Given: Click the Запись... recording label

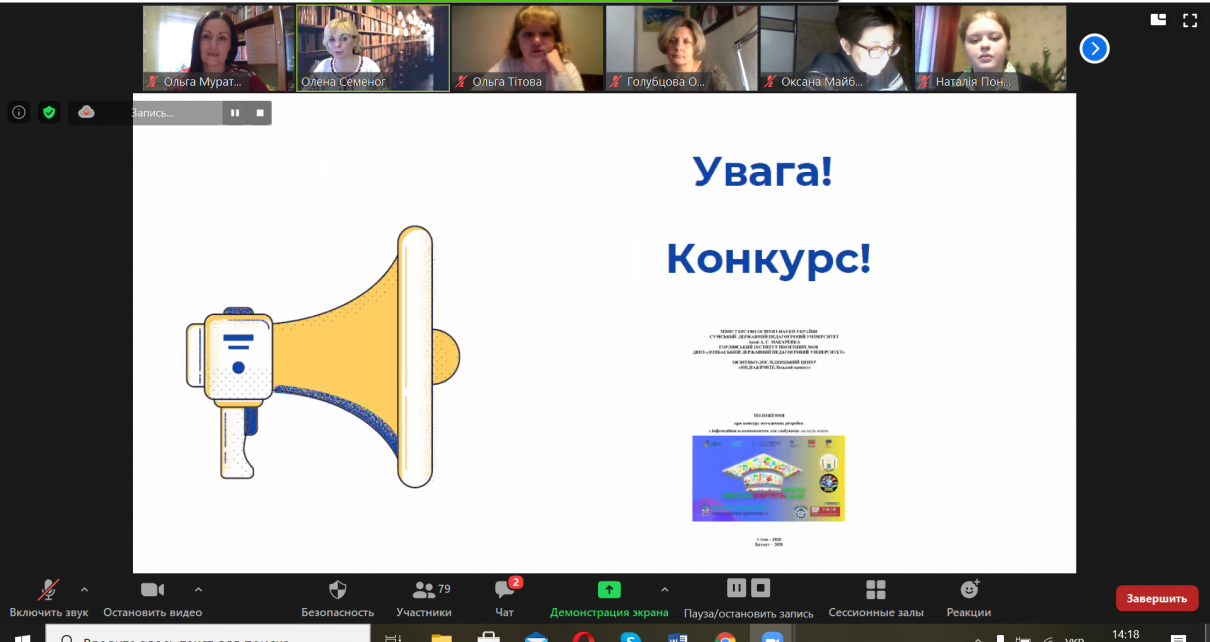Looking at the screenshot, I should [152, 113].
